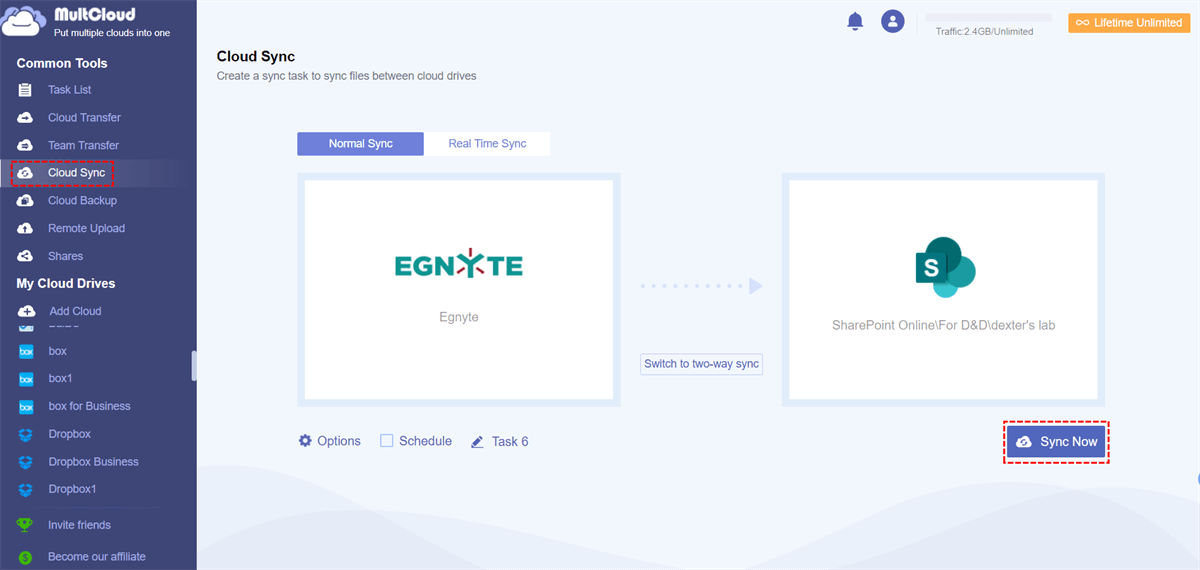Click the My Cloud Drives heading
Screen dimensions: 1200x570
(66, 284)
